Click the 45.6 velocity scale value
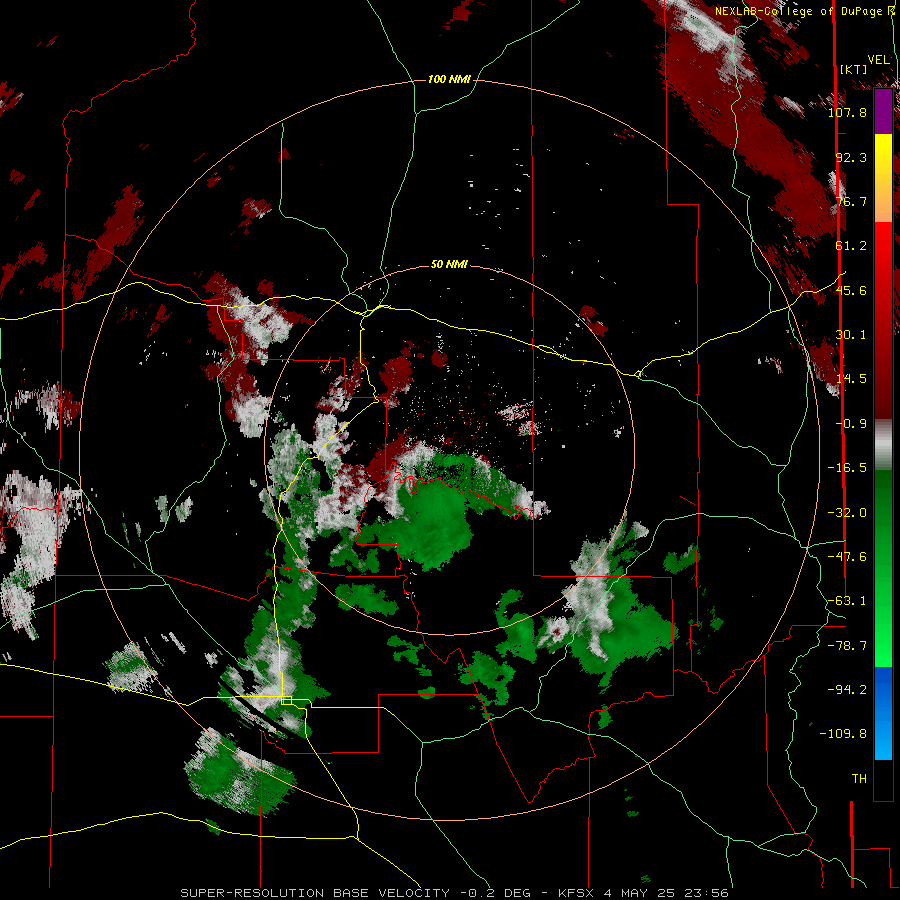Viewport: 900px width, 900px height. tap(851, 290)
